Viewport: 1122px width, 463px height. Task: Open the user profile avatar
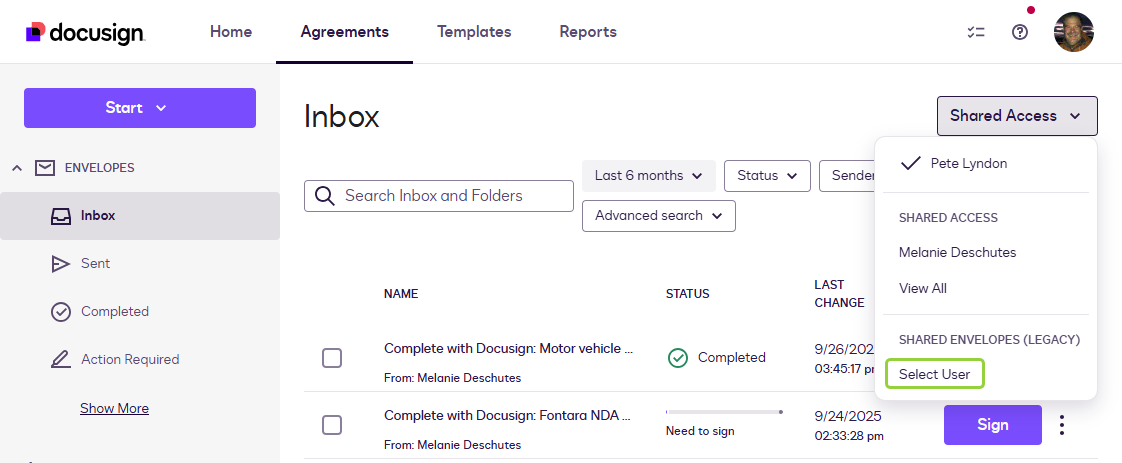1073,32
